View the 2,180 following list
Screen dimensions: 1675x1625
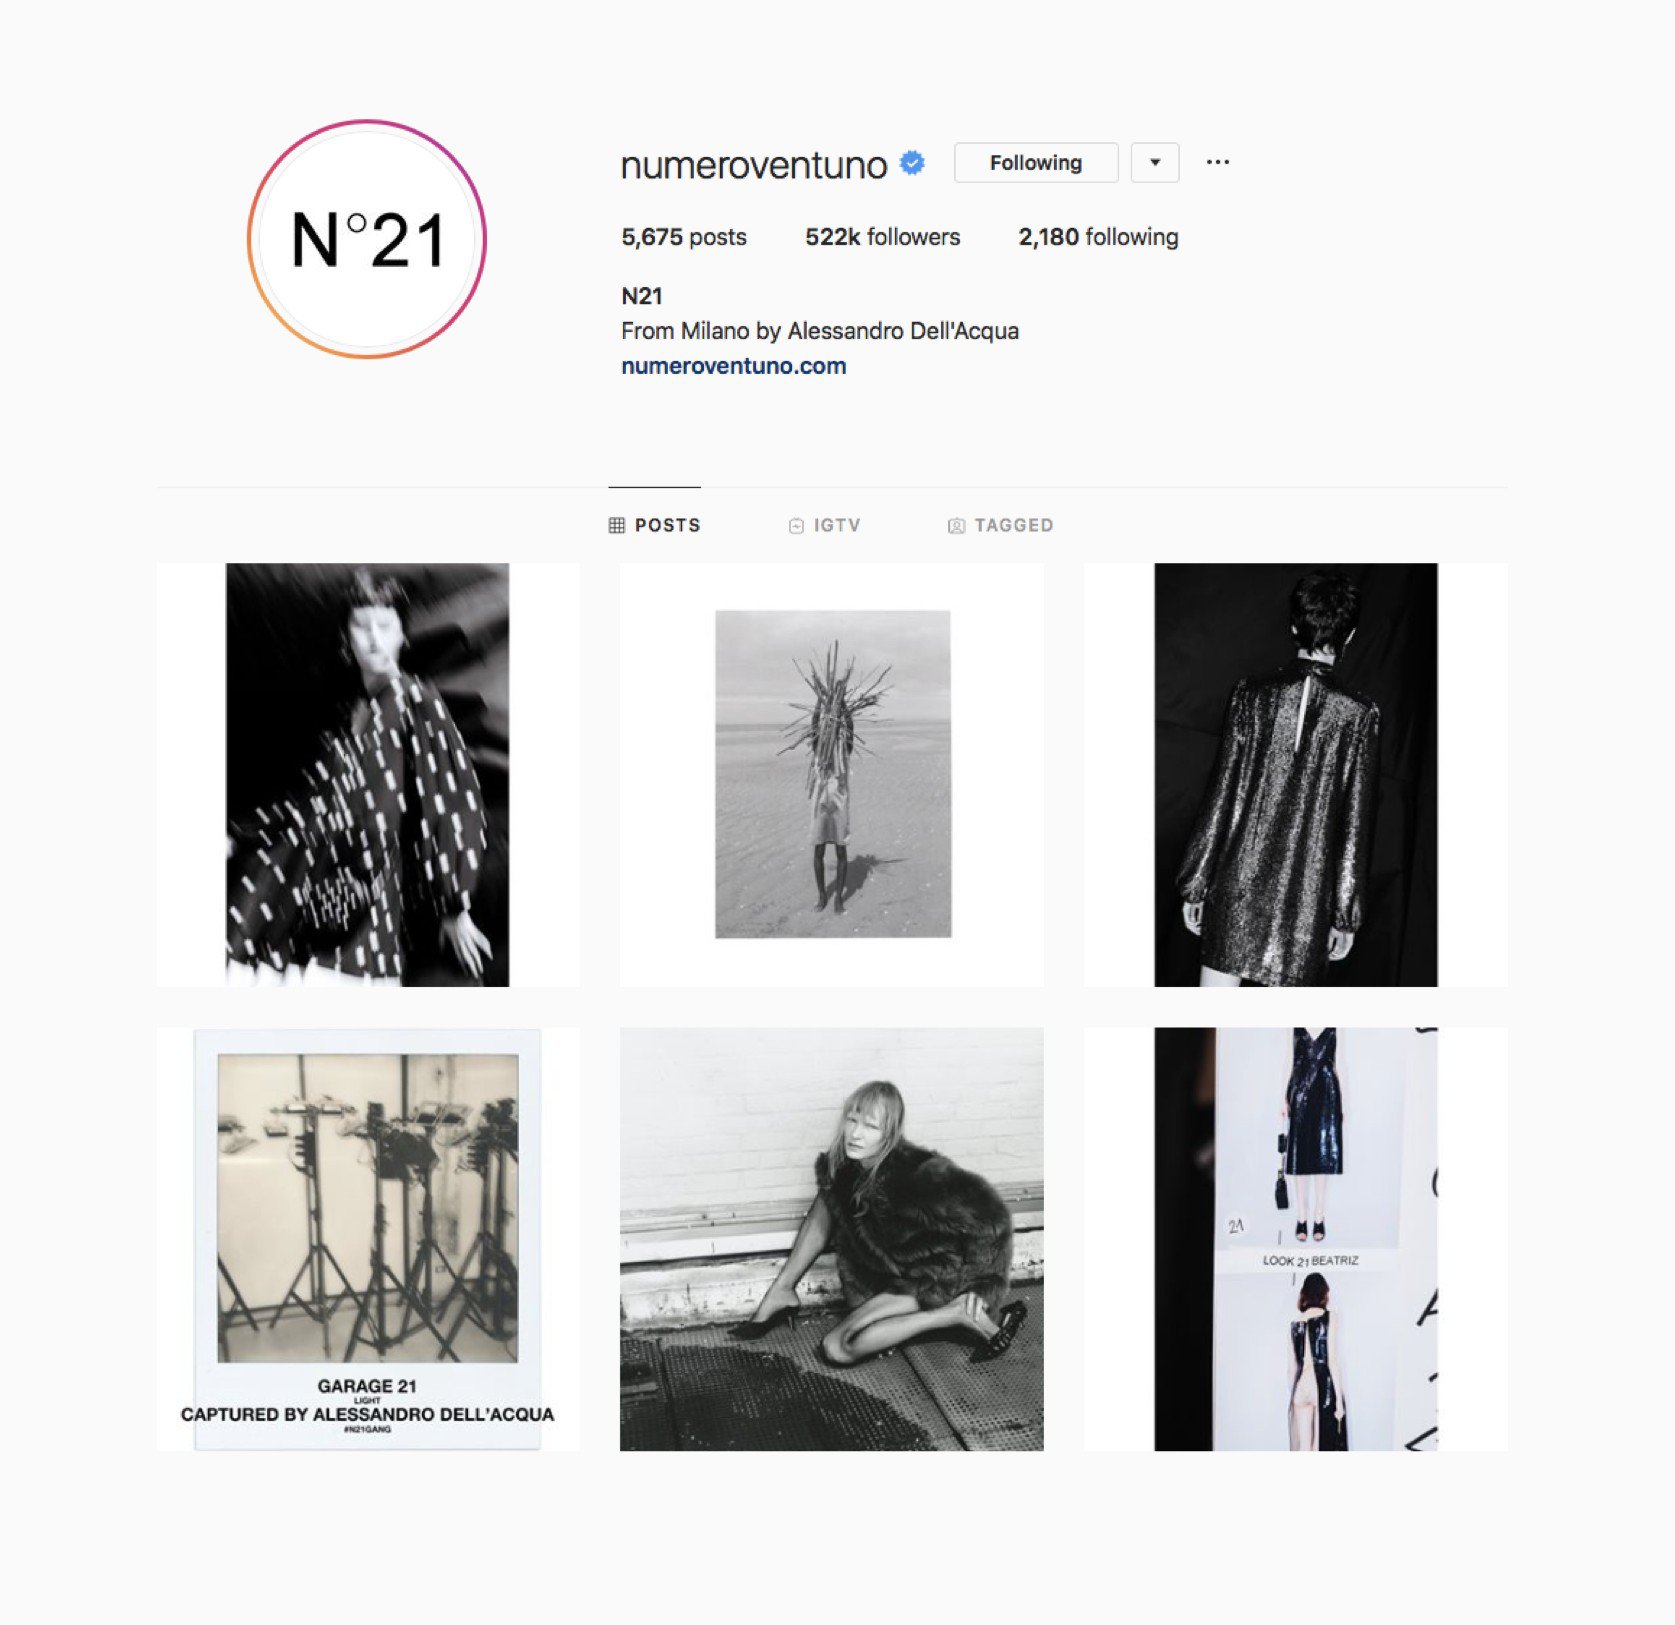(x=1098, y=237)
